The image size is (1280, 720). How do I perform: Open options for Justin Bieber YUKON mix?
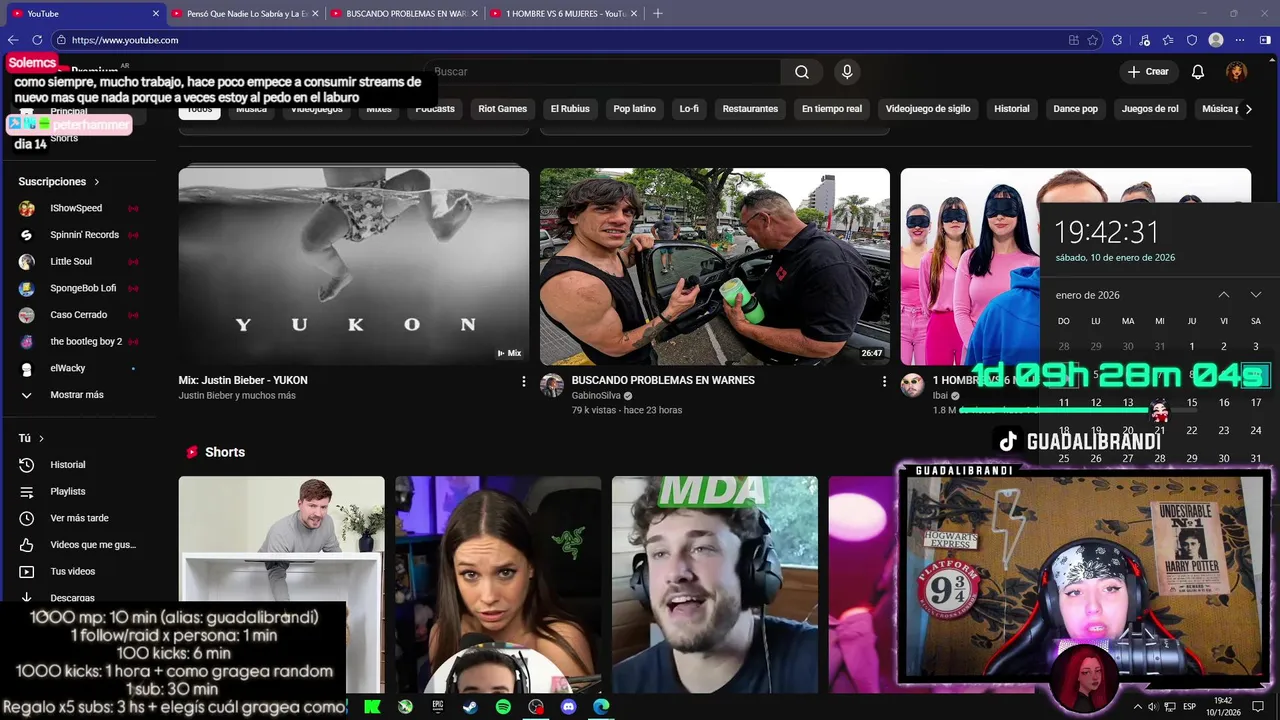(x=523, y=381)
